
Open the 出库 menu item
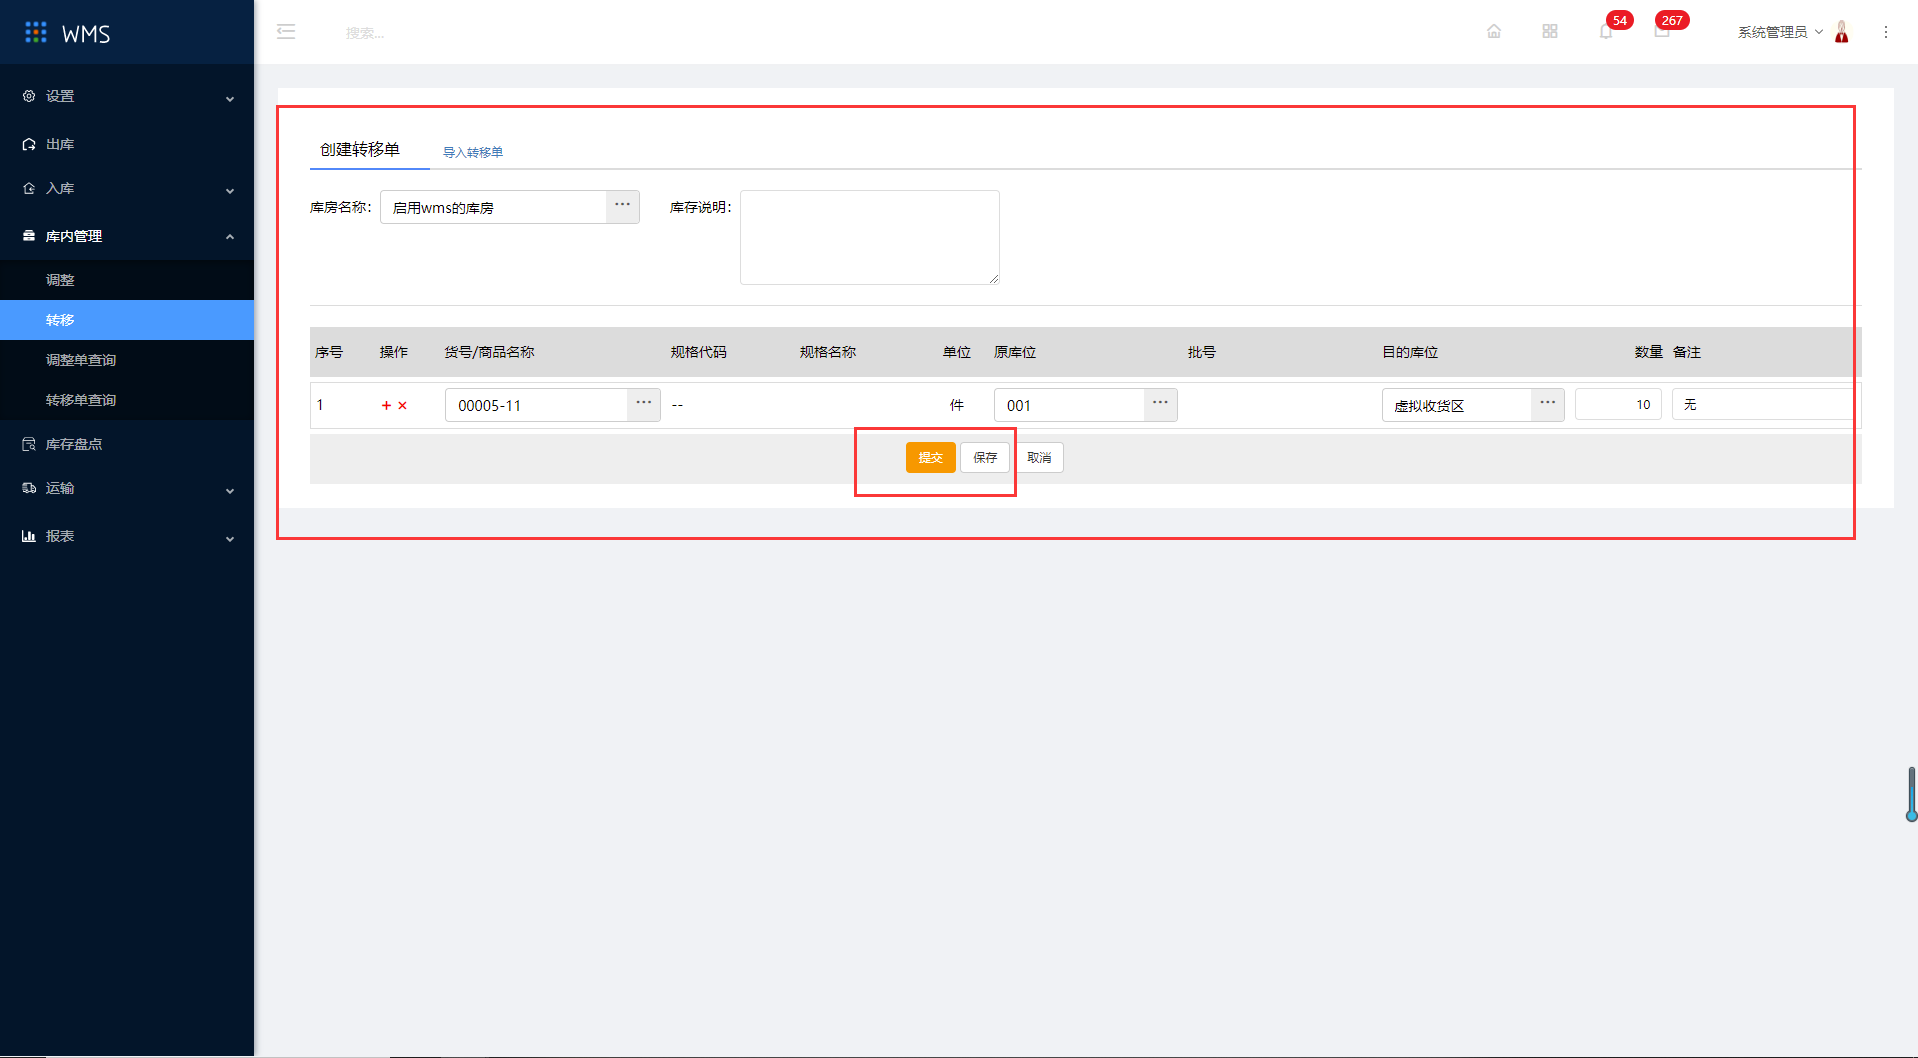point(127,144)
